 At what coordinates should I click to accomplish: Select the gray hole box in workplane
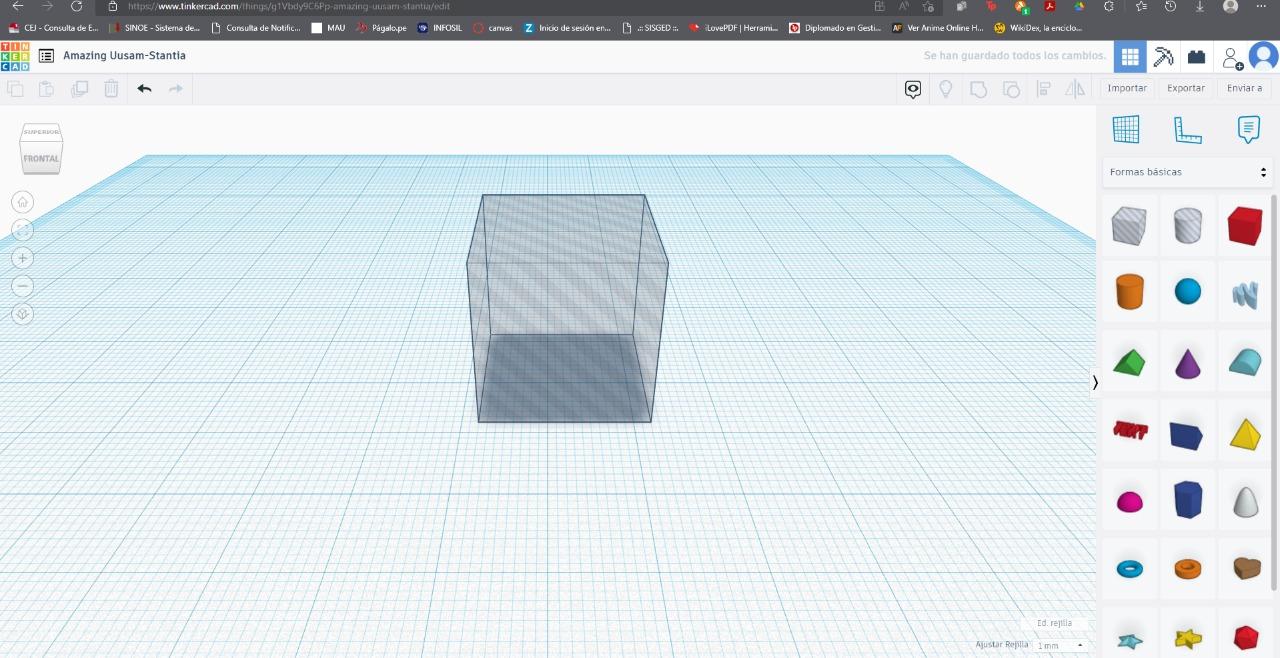click(567, 310)
